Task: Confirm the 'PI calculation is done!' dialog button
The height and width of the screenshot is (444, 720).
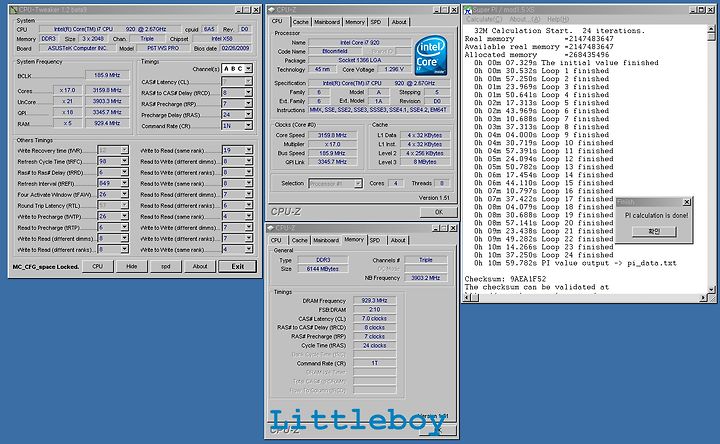Action: (x=654, y=231)
